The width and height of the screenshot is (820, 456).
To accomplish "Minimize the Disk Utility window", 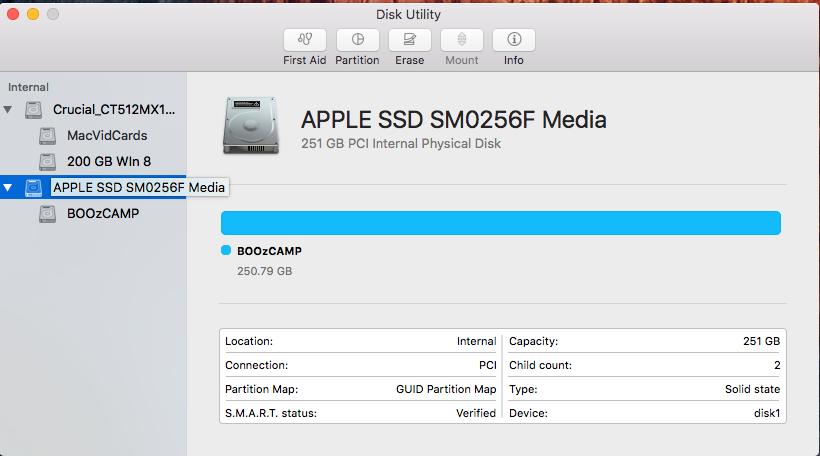I will point(33,14).
